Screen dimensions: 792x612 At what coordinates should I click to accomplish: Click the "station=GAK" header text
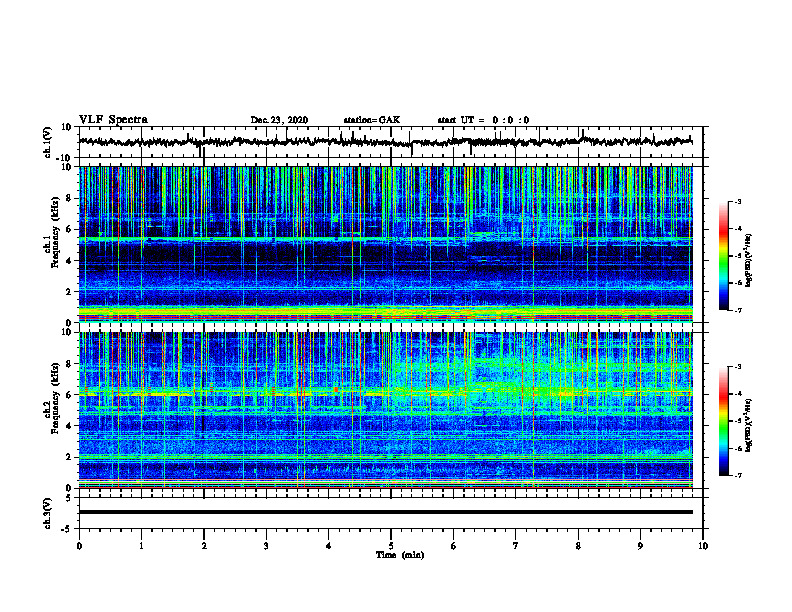(372, 120)
